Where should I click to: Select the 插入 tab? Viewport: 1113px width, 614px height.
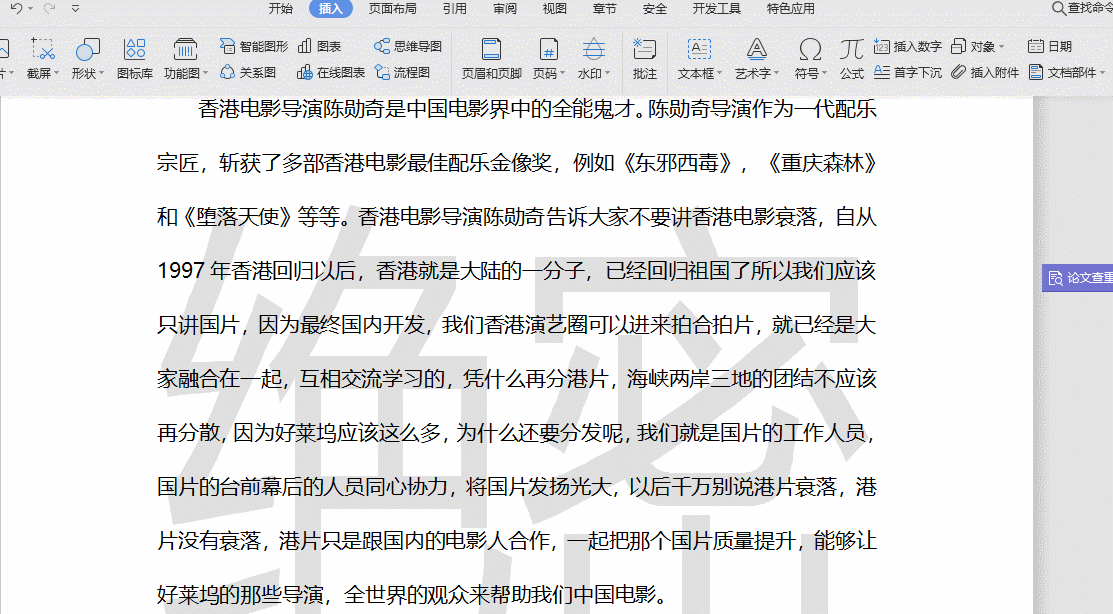(x=330, y=9)
